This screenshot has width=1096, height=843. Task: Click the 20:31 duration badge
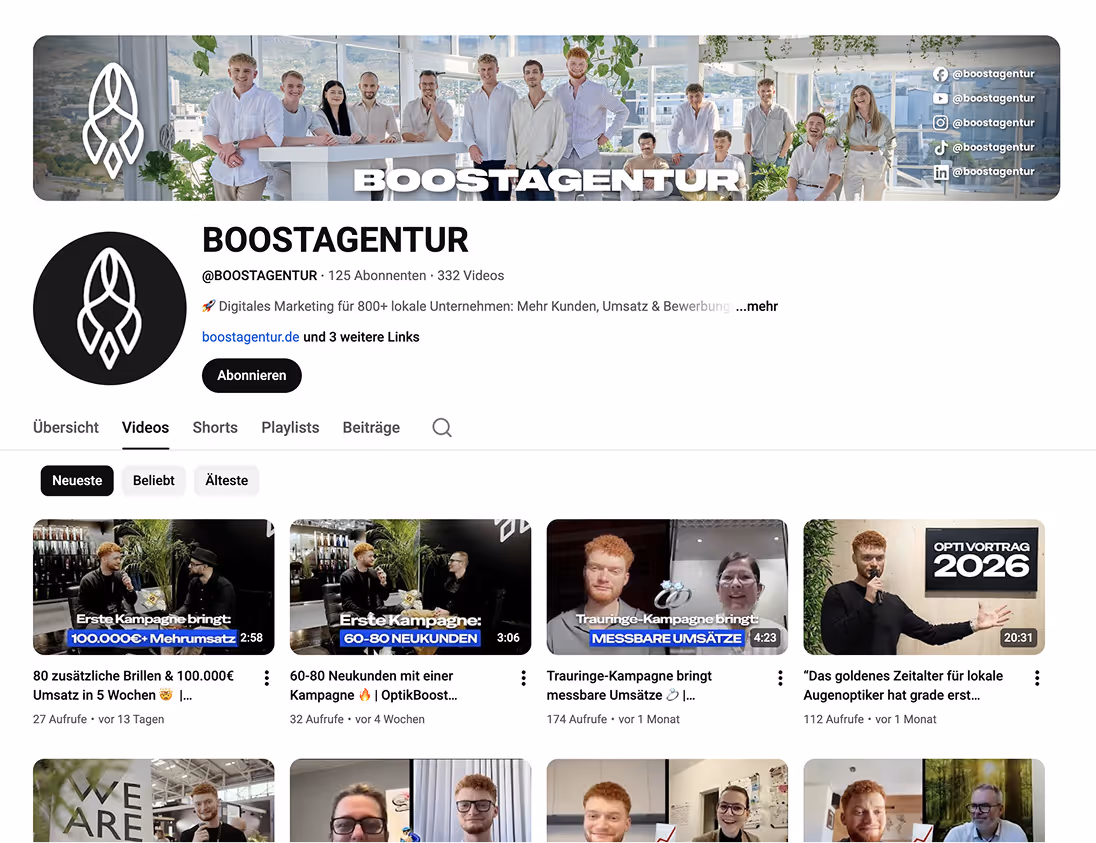click(x=1018, y=637)
